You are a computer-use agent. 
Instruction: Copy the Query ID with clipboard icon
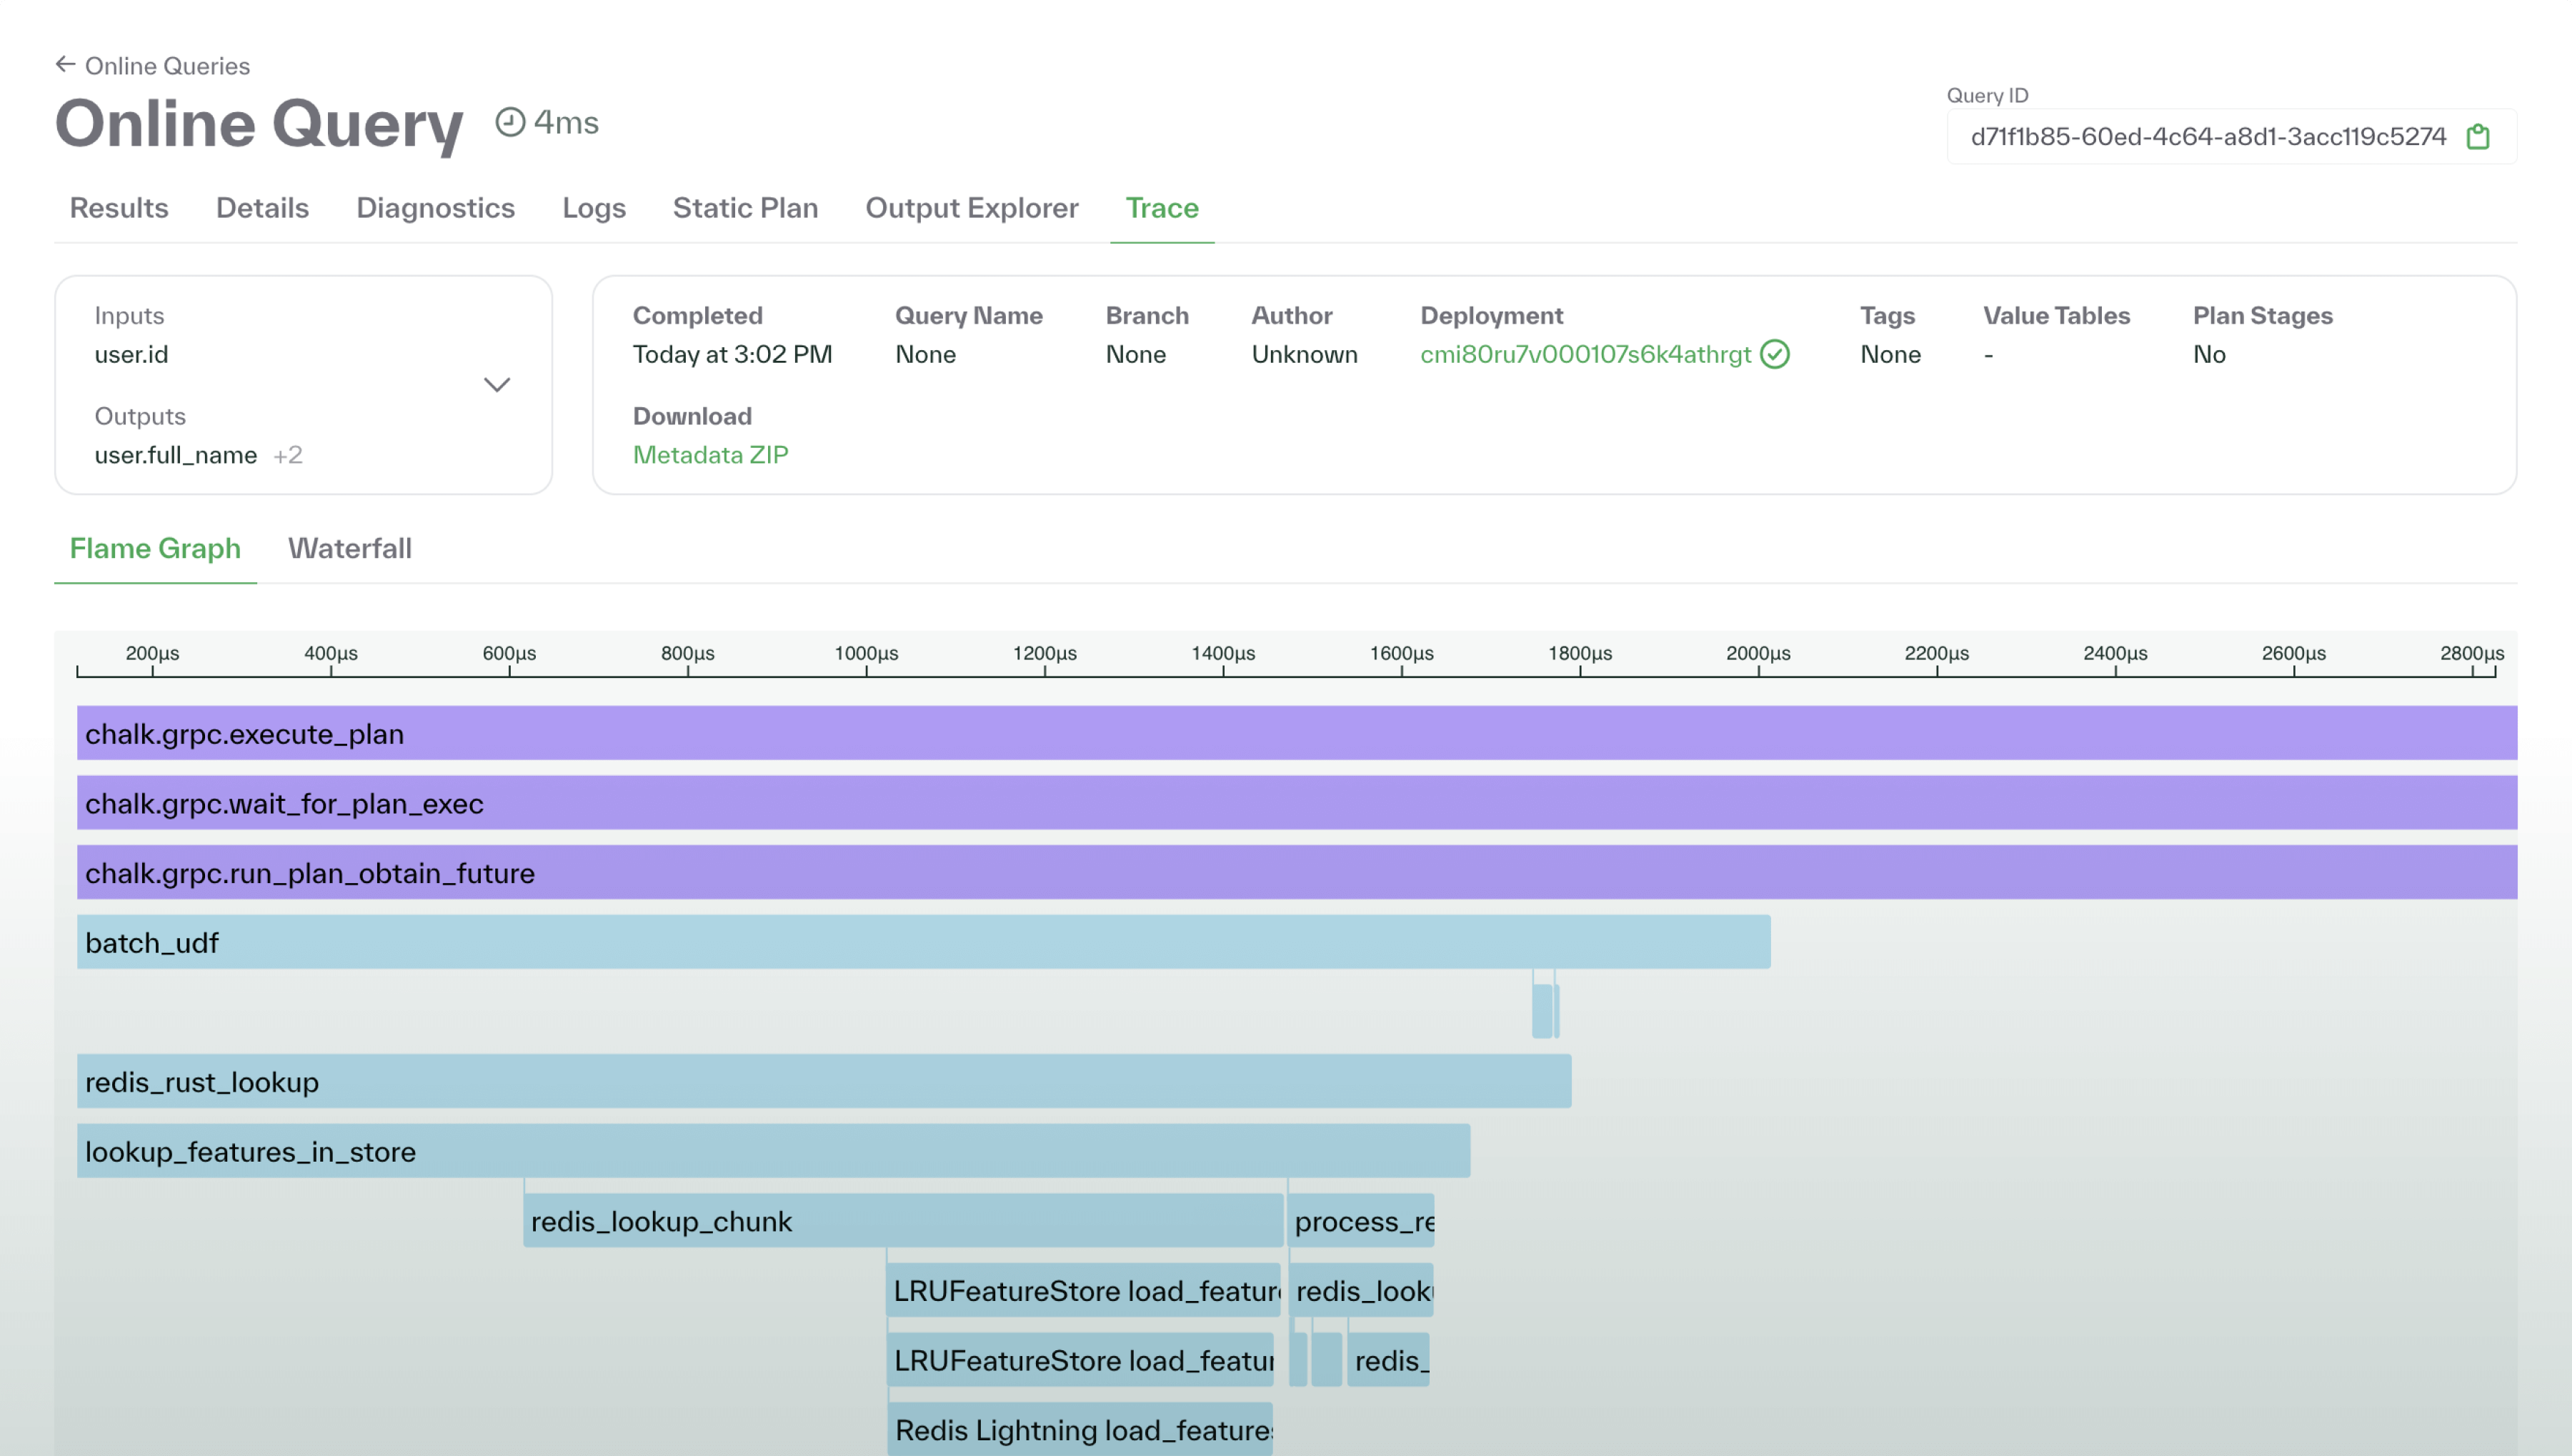(x=2477, y=137)
